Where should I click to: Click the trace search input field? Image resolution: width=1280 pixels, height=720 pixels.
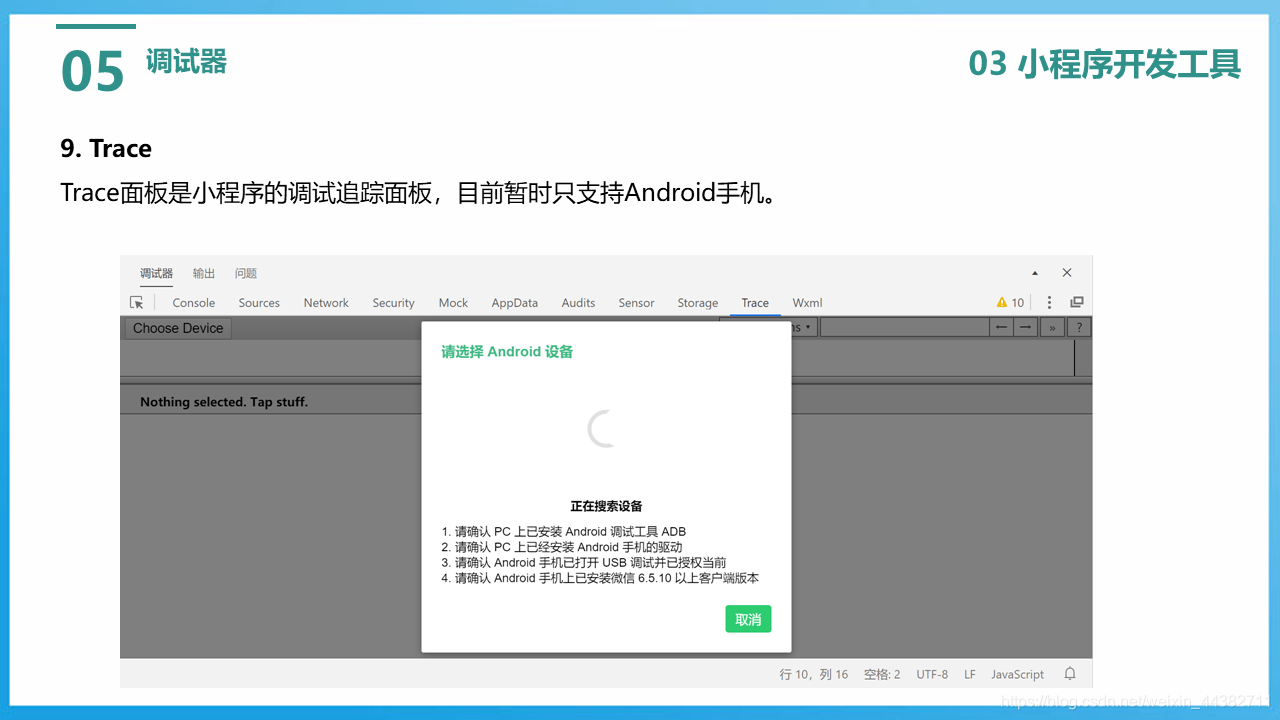pyautogui.click(x=904, y=327)
